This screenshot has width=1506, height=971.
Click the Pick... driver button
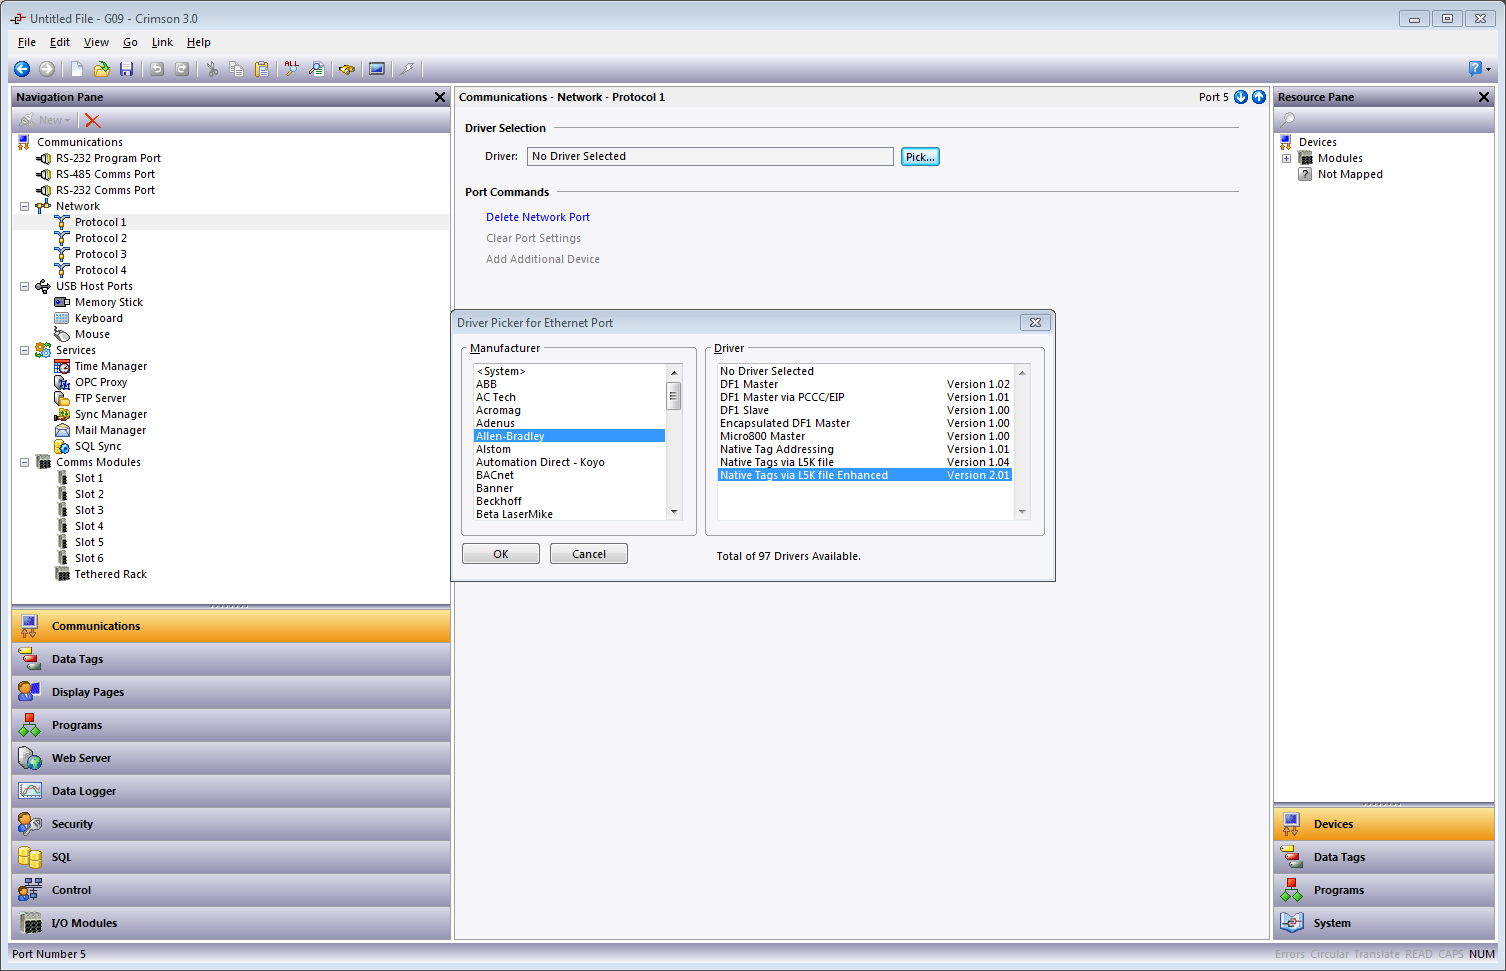tap(920, 157)
